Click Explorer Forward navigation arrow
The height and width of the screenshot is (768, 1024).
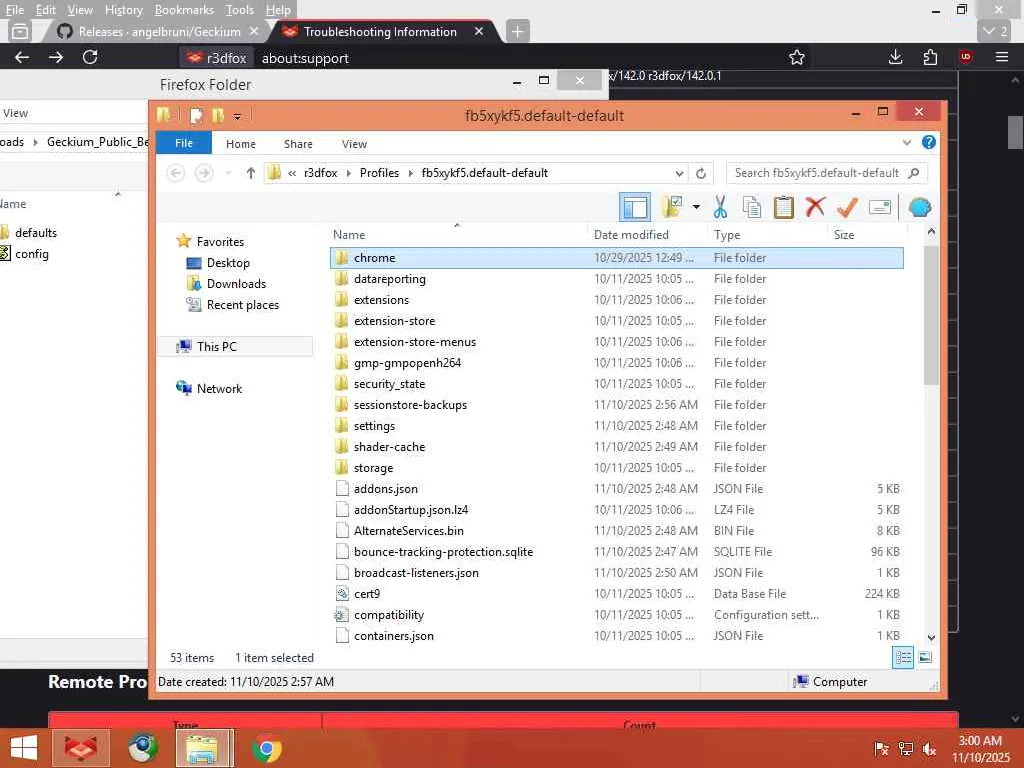point(204,173)
